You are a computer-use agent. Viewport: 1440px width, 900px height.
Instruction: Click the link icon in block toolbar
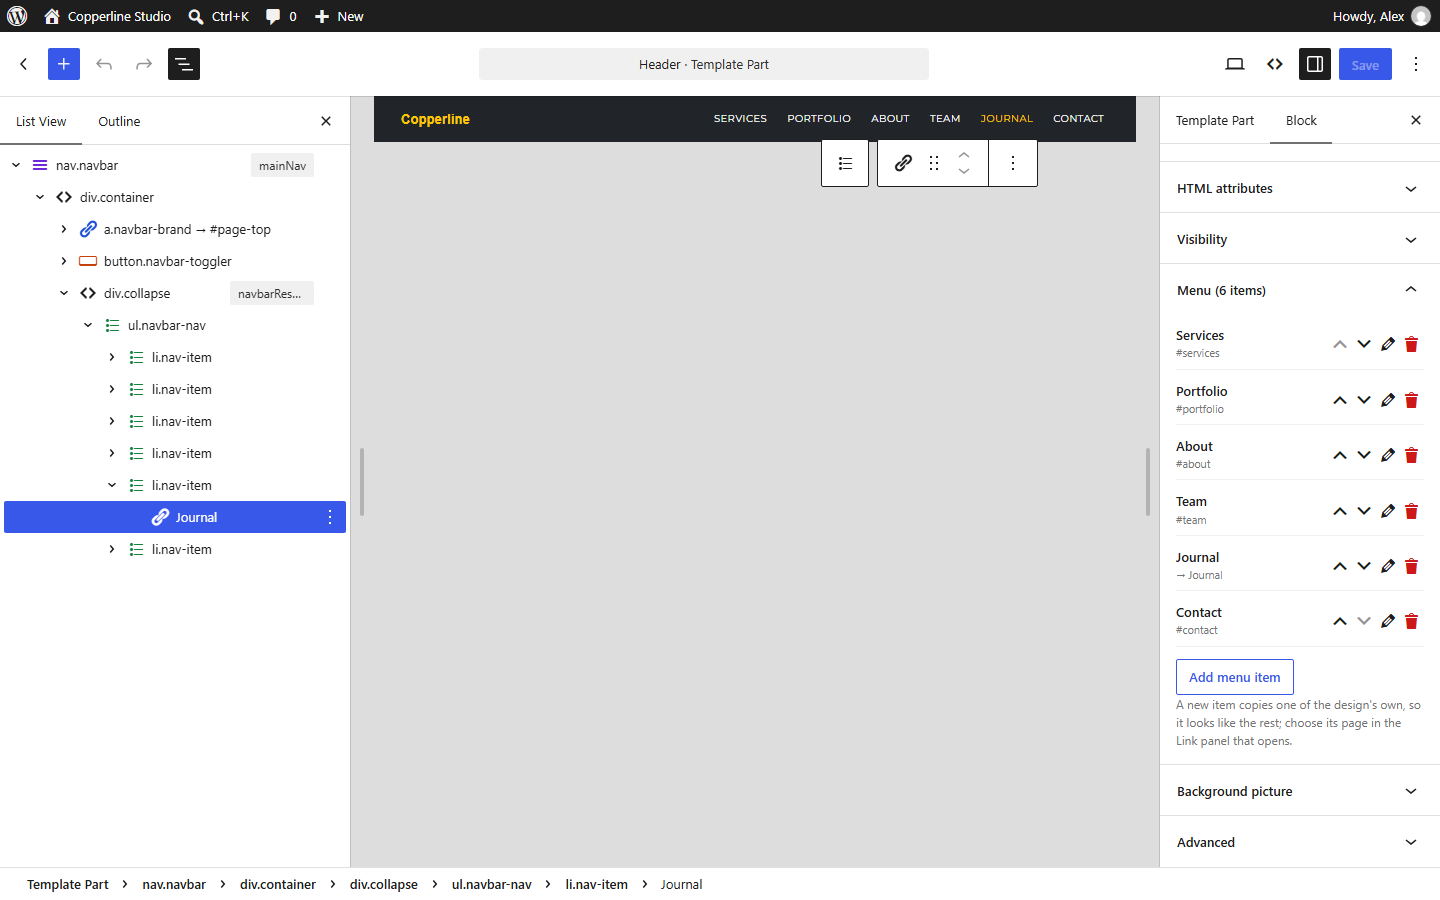[x=903, y=163]
